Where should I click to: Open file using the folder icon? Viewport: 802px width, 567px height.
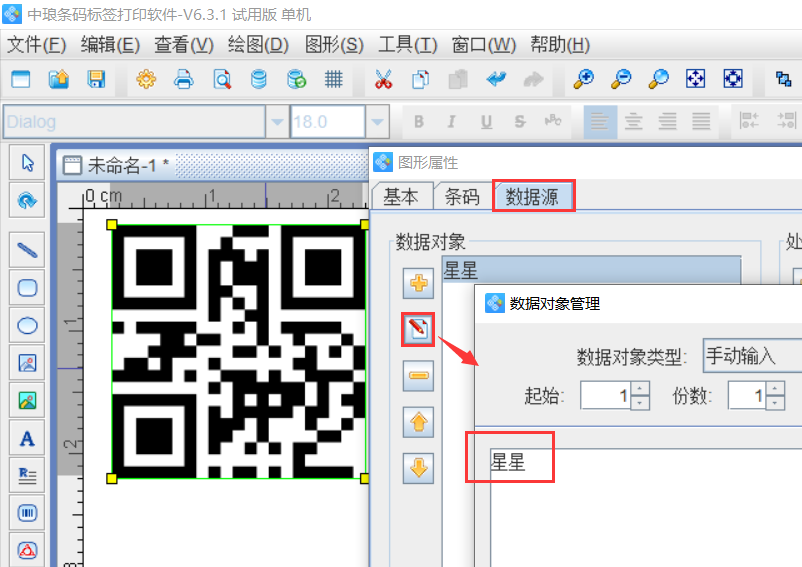[59, 79]
